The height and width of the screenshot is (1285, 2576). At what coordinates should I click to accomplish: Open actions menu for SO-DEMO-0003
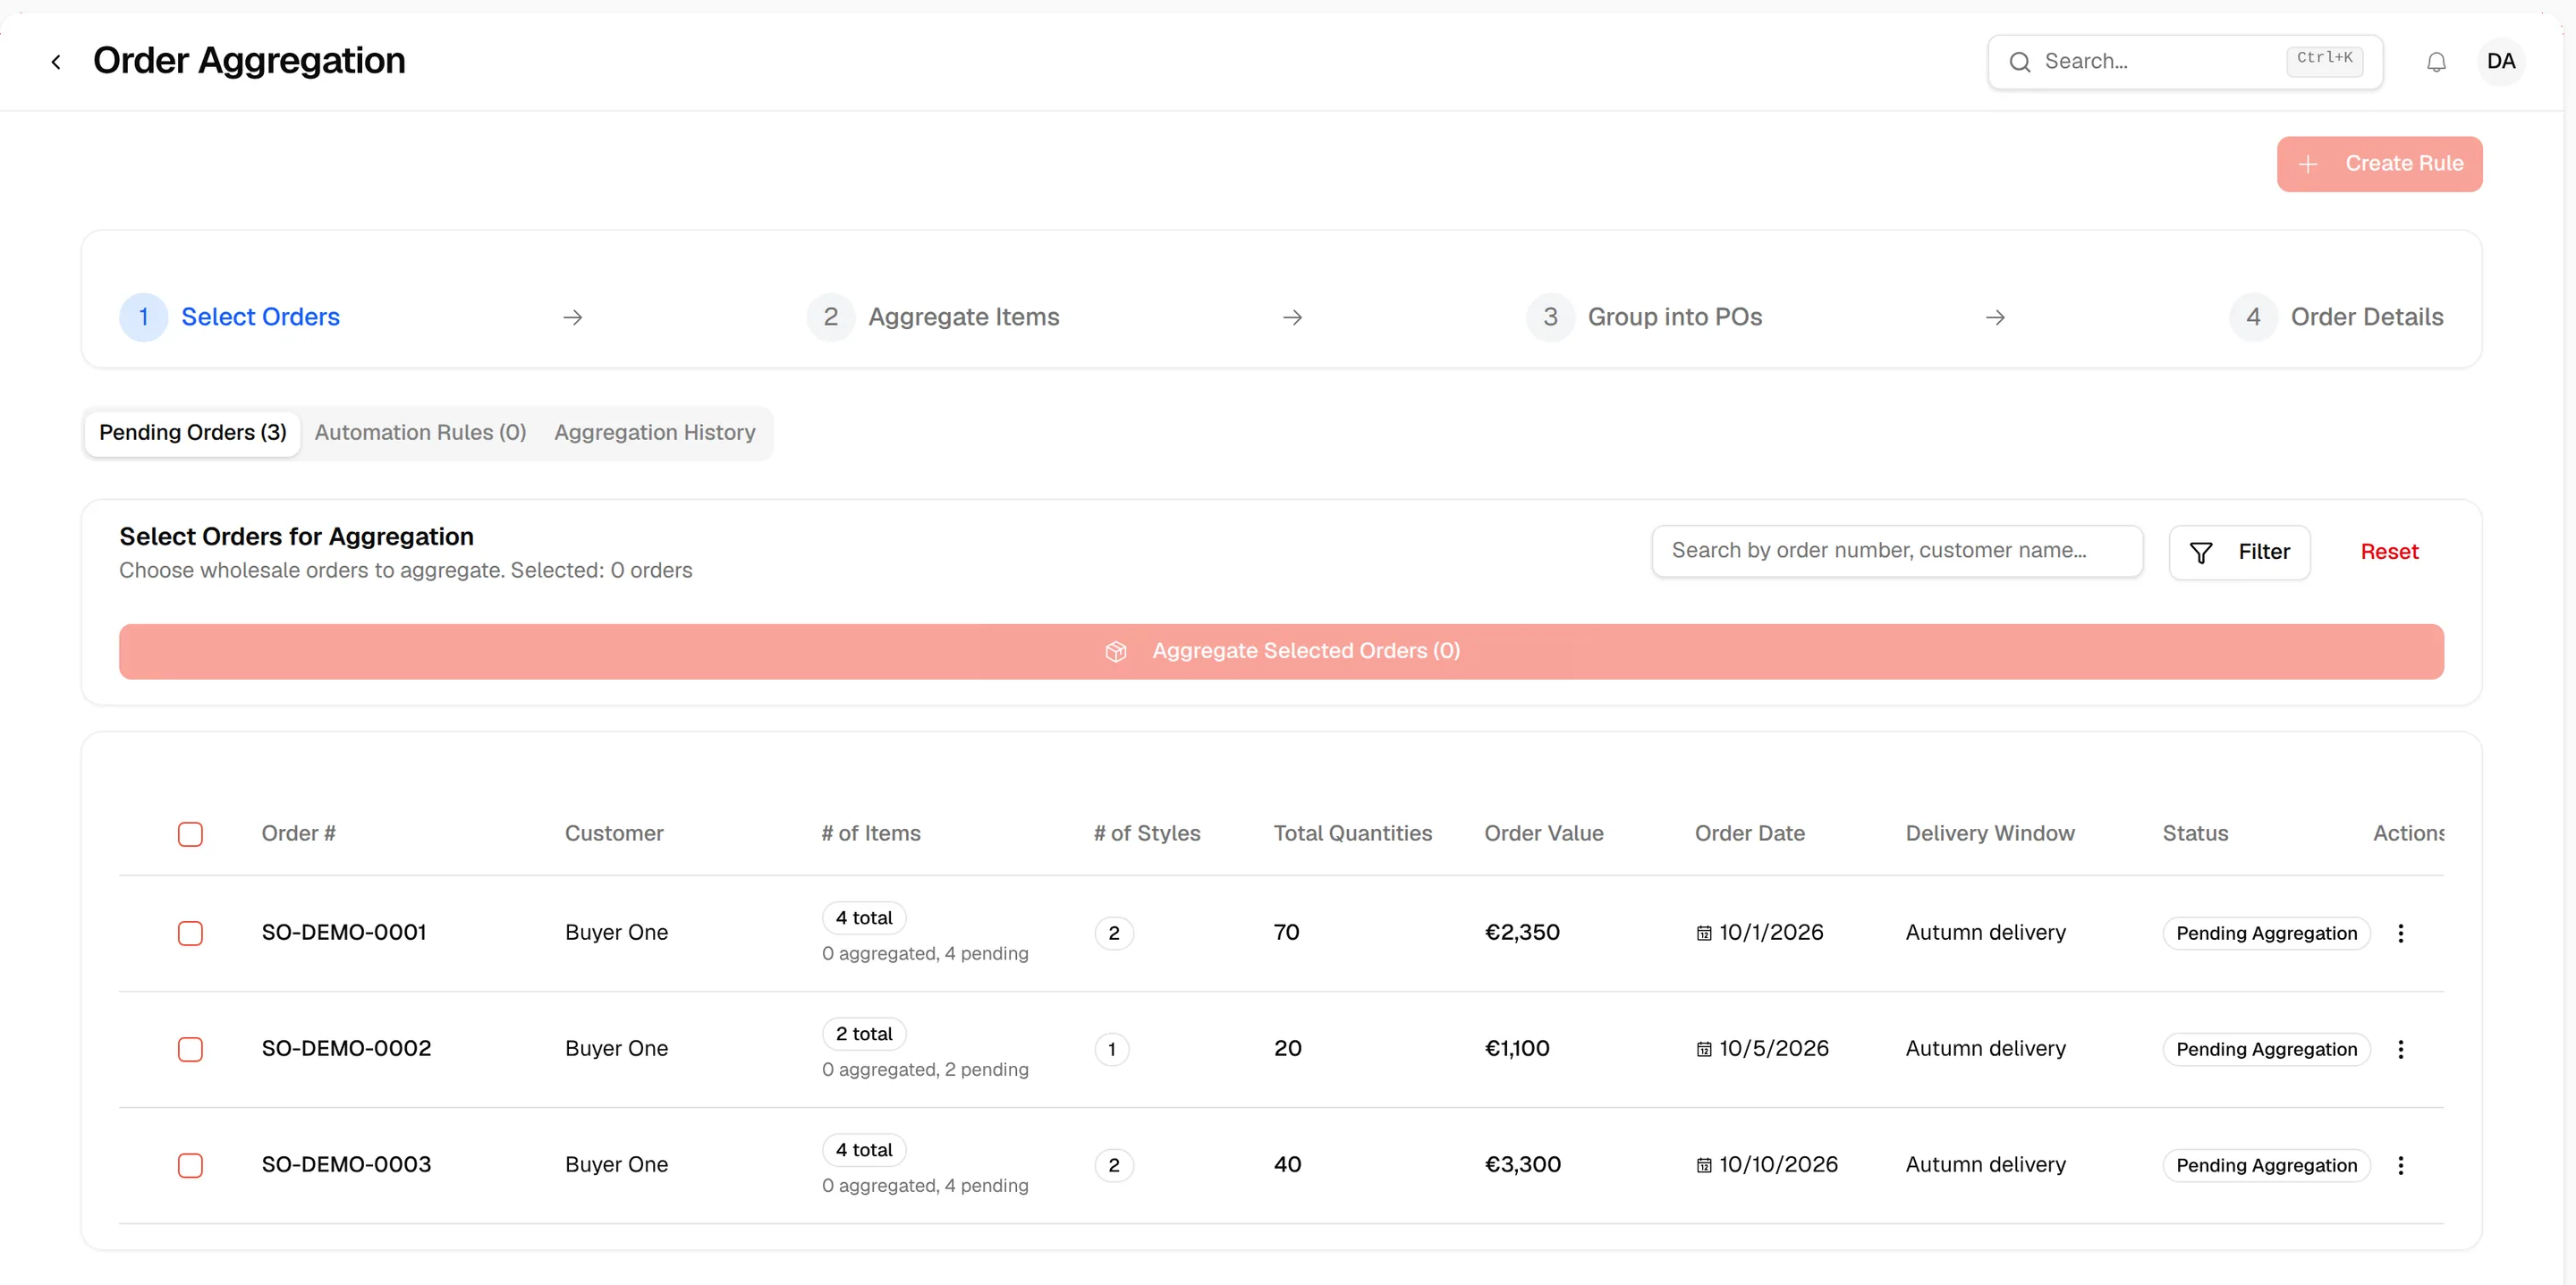2400,1165
